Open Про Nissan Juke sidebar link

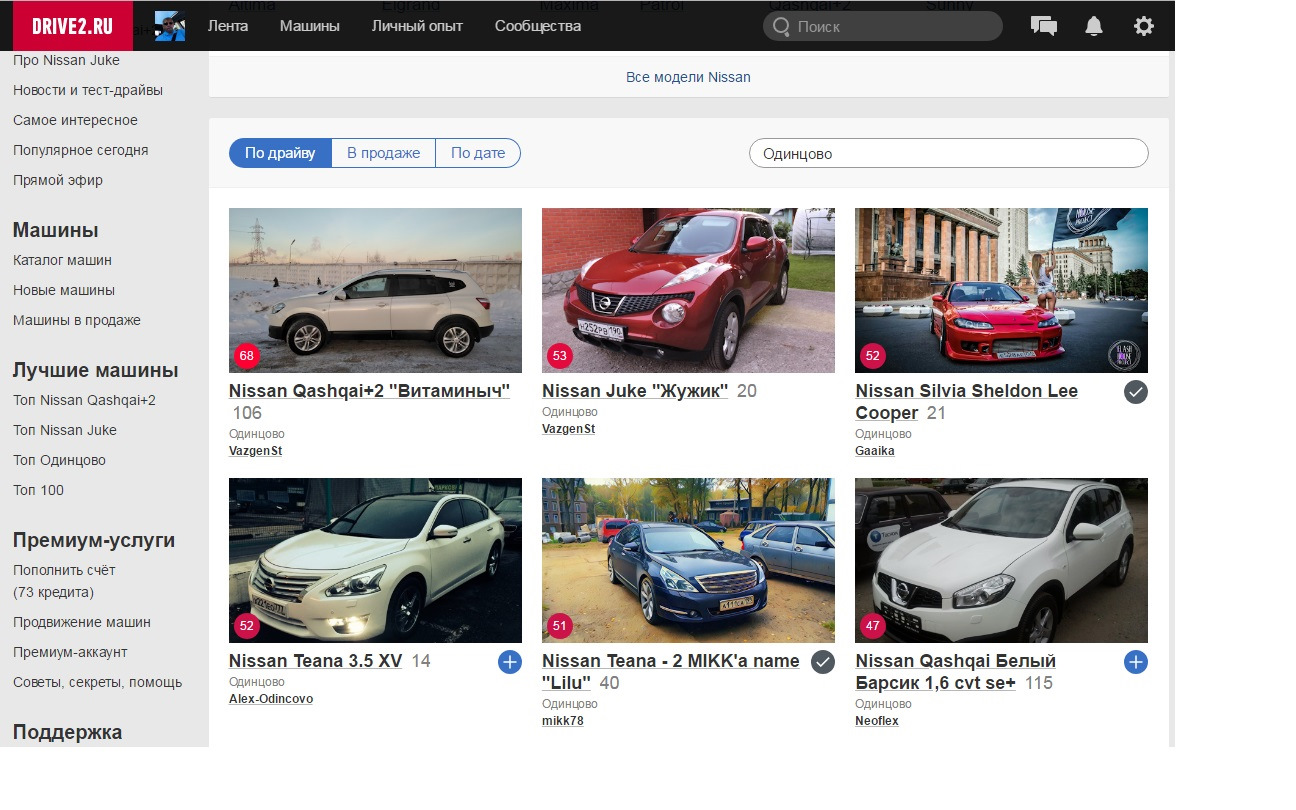[66, 60]
